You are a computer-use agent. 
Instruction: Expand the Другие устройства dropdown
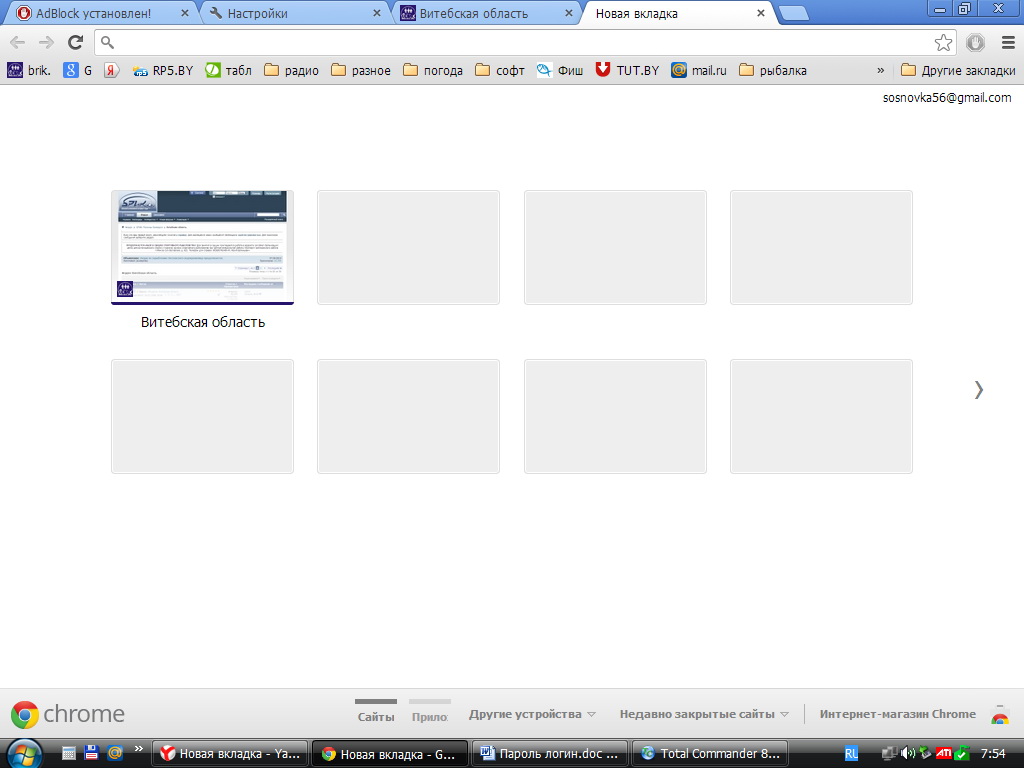pyautogui.click(x=532, y=714)
